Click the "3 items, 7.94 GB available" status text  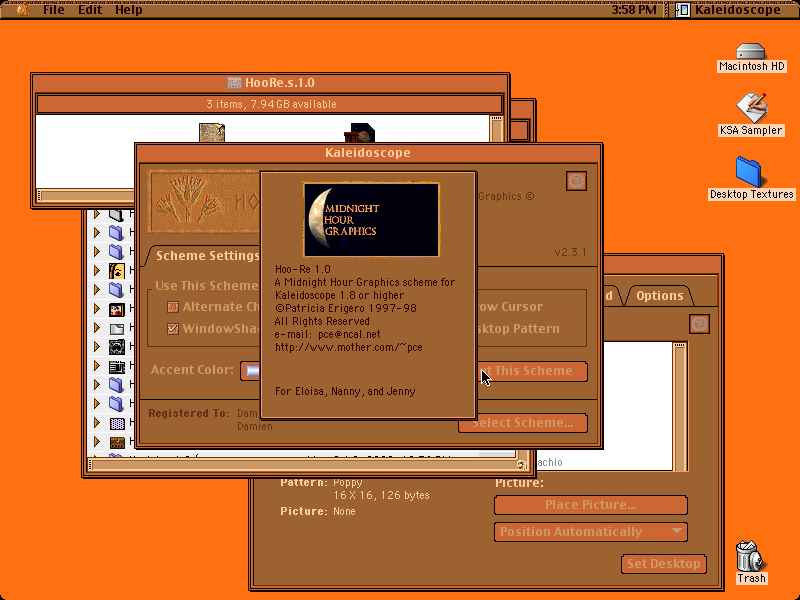click(271, 104)
